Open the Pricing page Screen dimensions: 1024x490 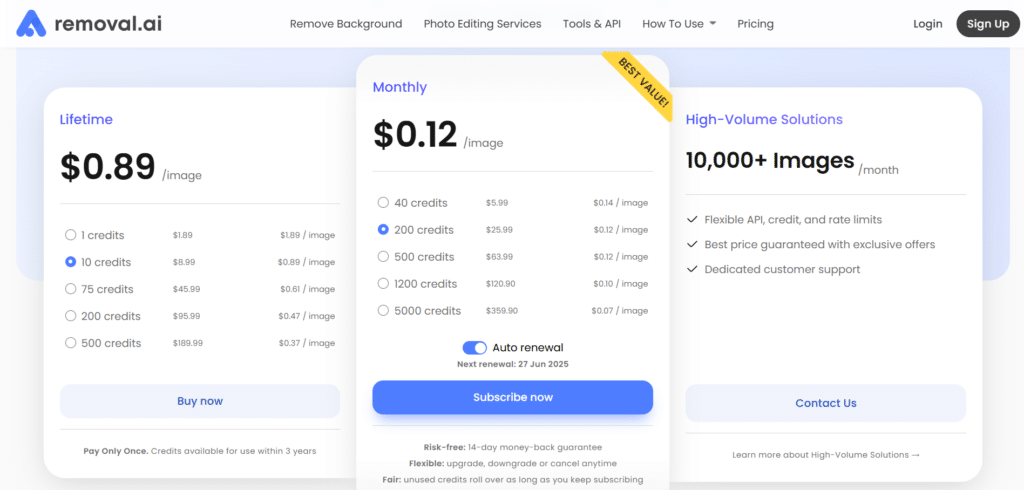tap(756, 24)
